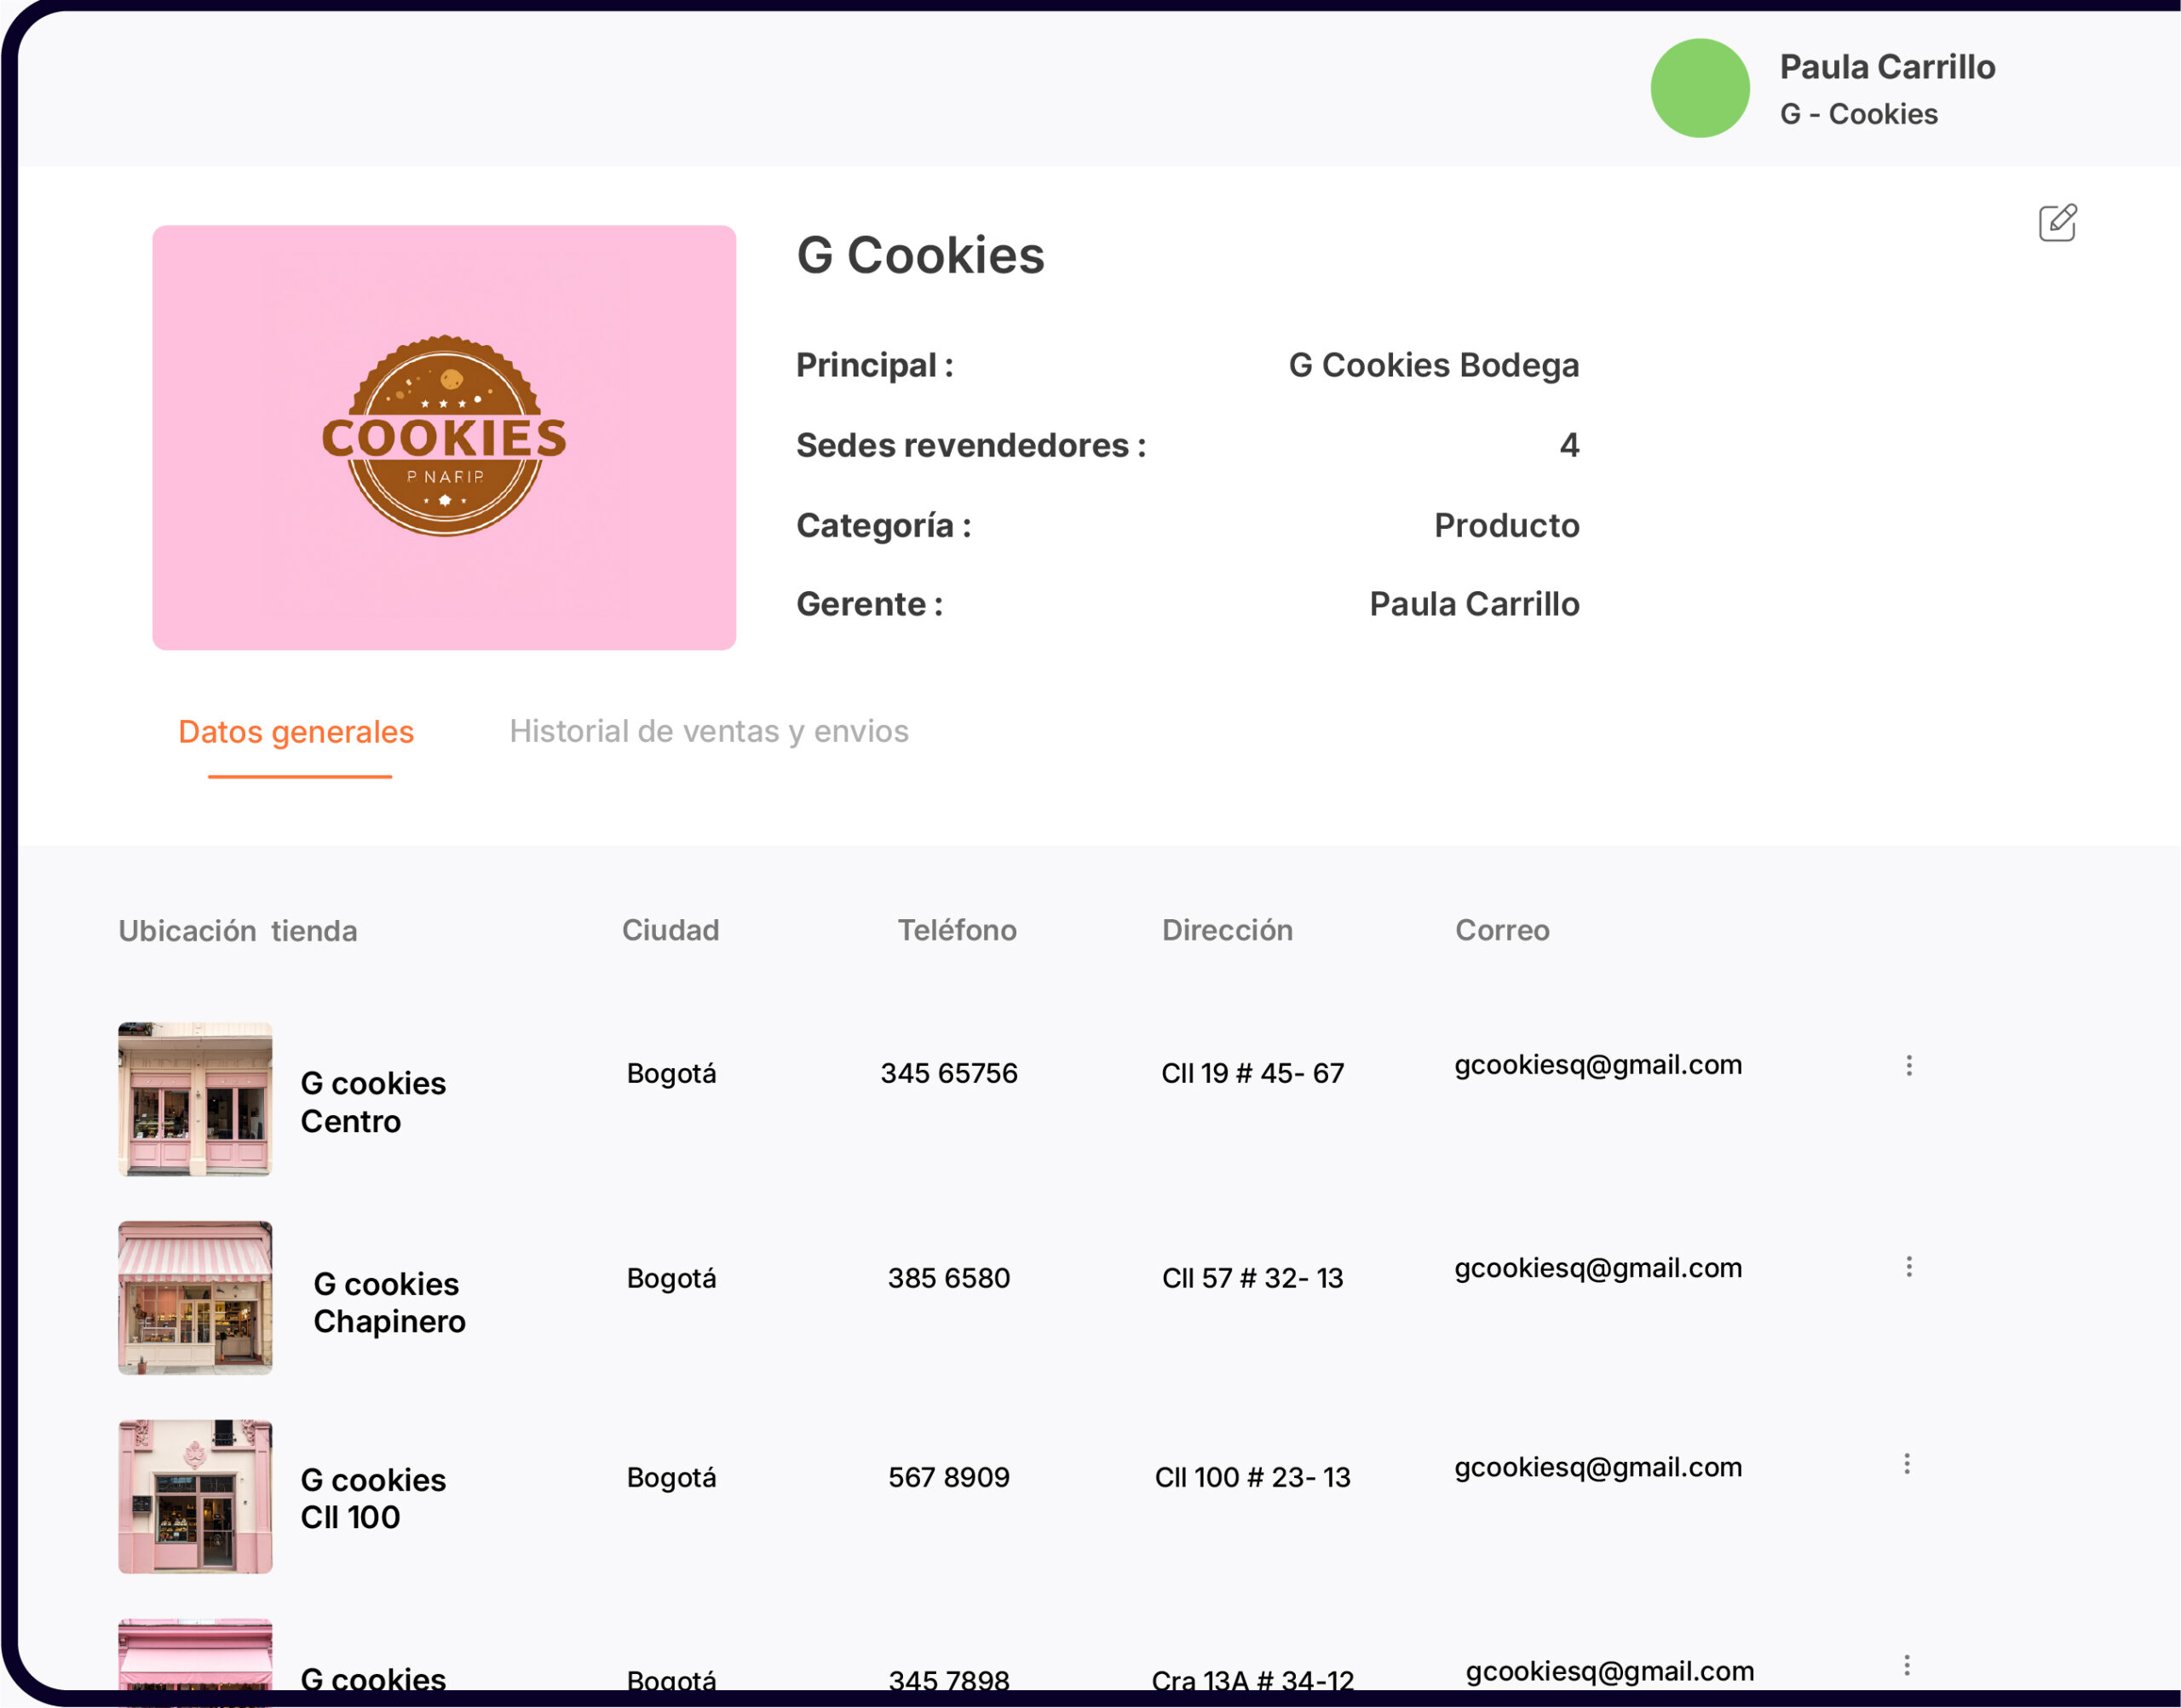Click the G cookies Cll 100 store thumbnail
This screenshot has width=2181, height=1708.
[195, 1496]
